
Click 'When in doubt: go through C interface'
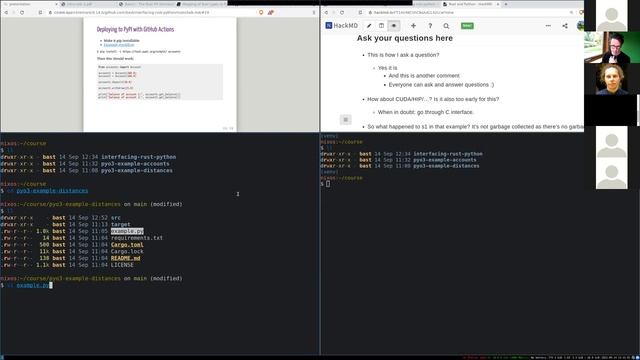click(x=426, y=112)
